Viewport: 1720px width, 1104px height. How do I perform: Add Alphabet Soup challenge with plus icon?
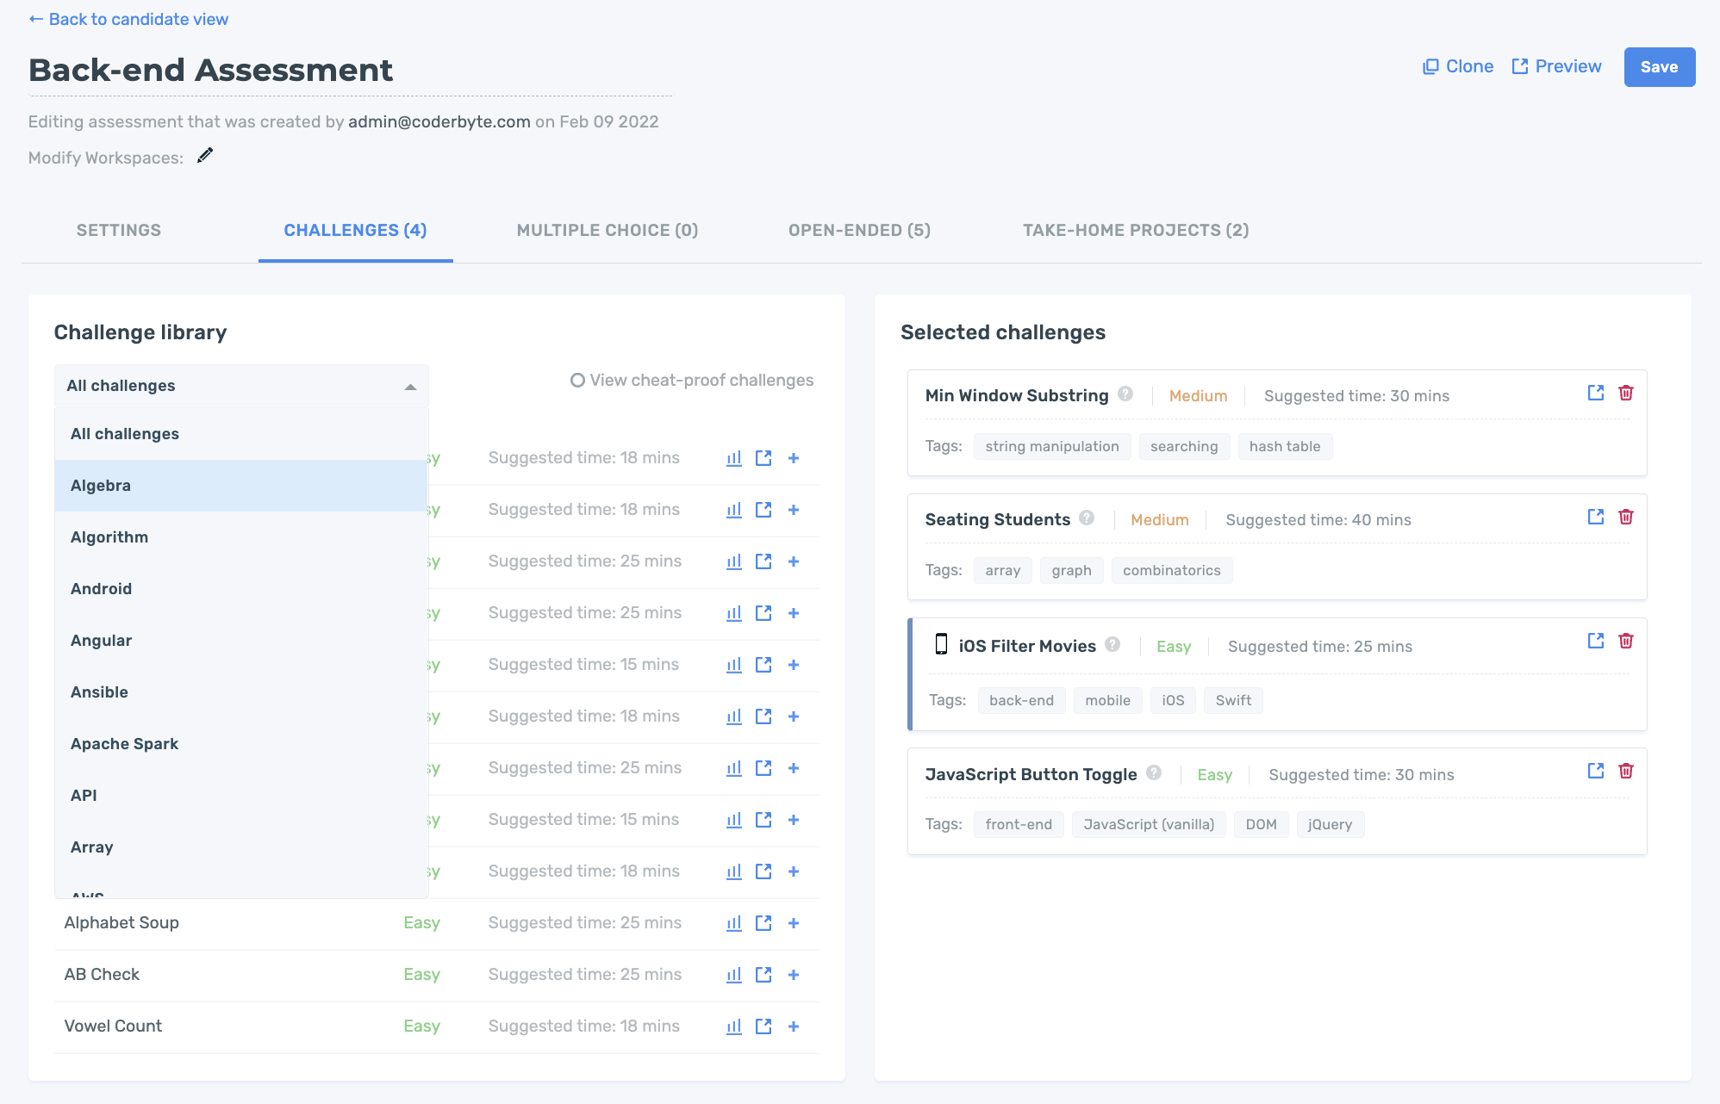pyautogui.click(x=793, y=923)
